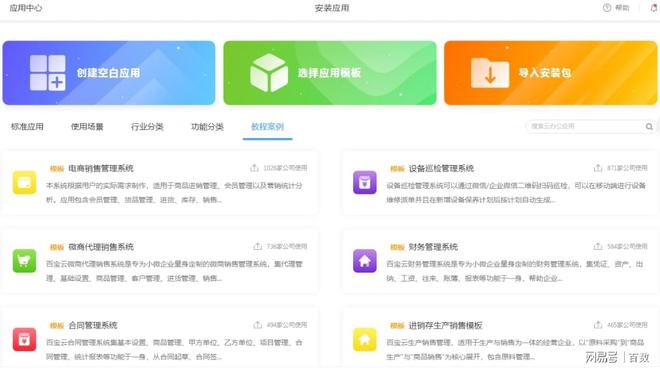Switch to the 行业分类 tab
Screen dimensions: 660x369
pyautogui.click(x=147, y=127)
